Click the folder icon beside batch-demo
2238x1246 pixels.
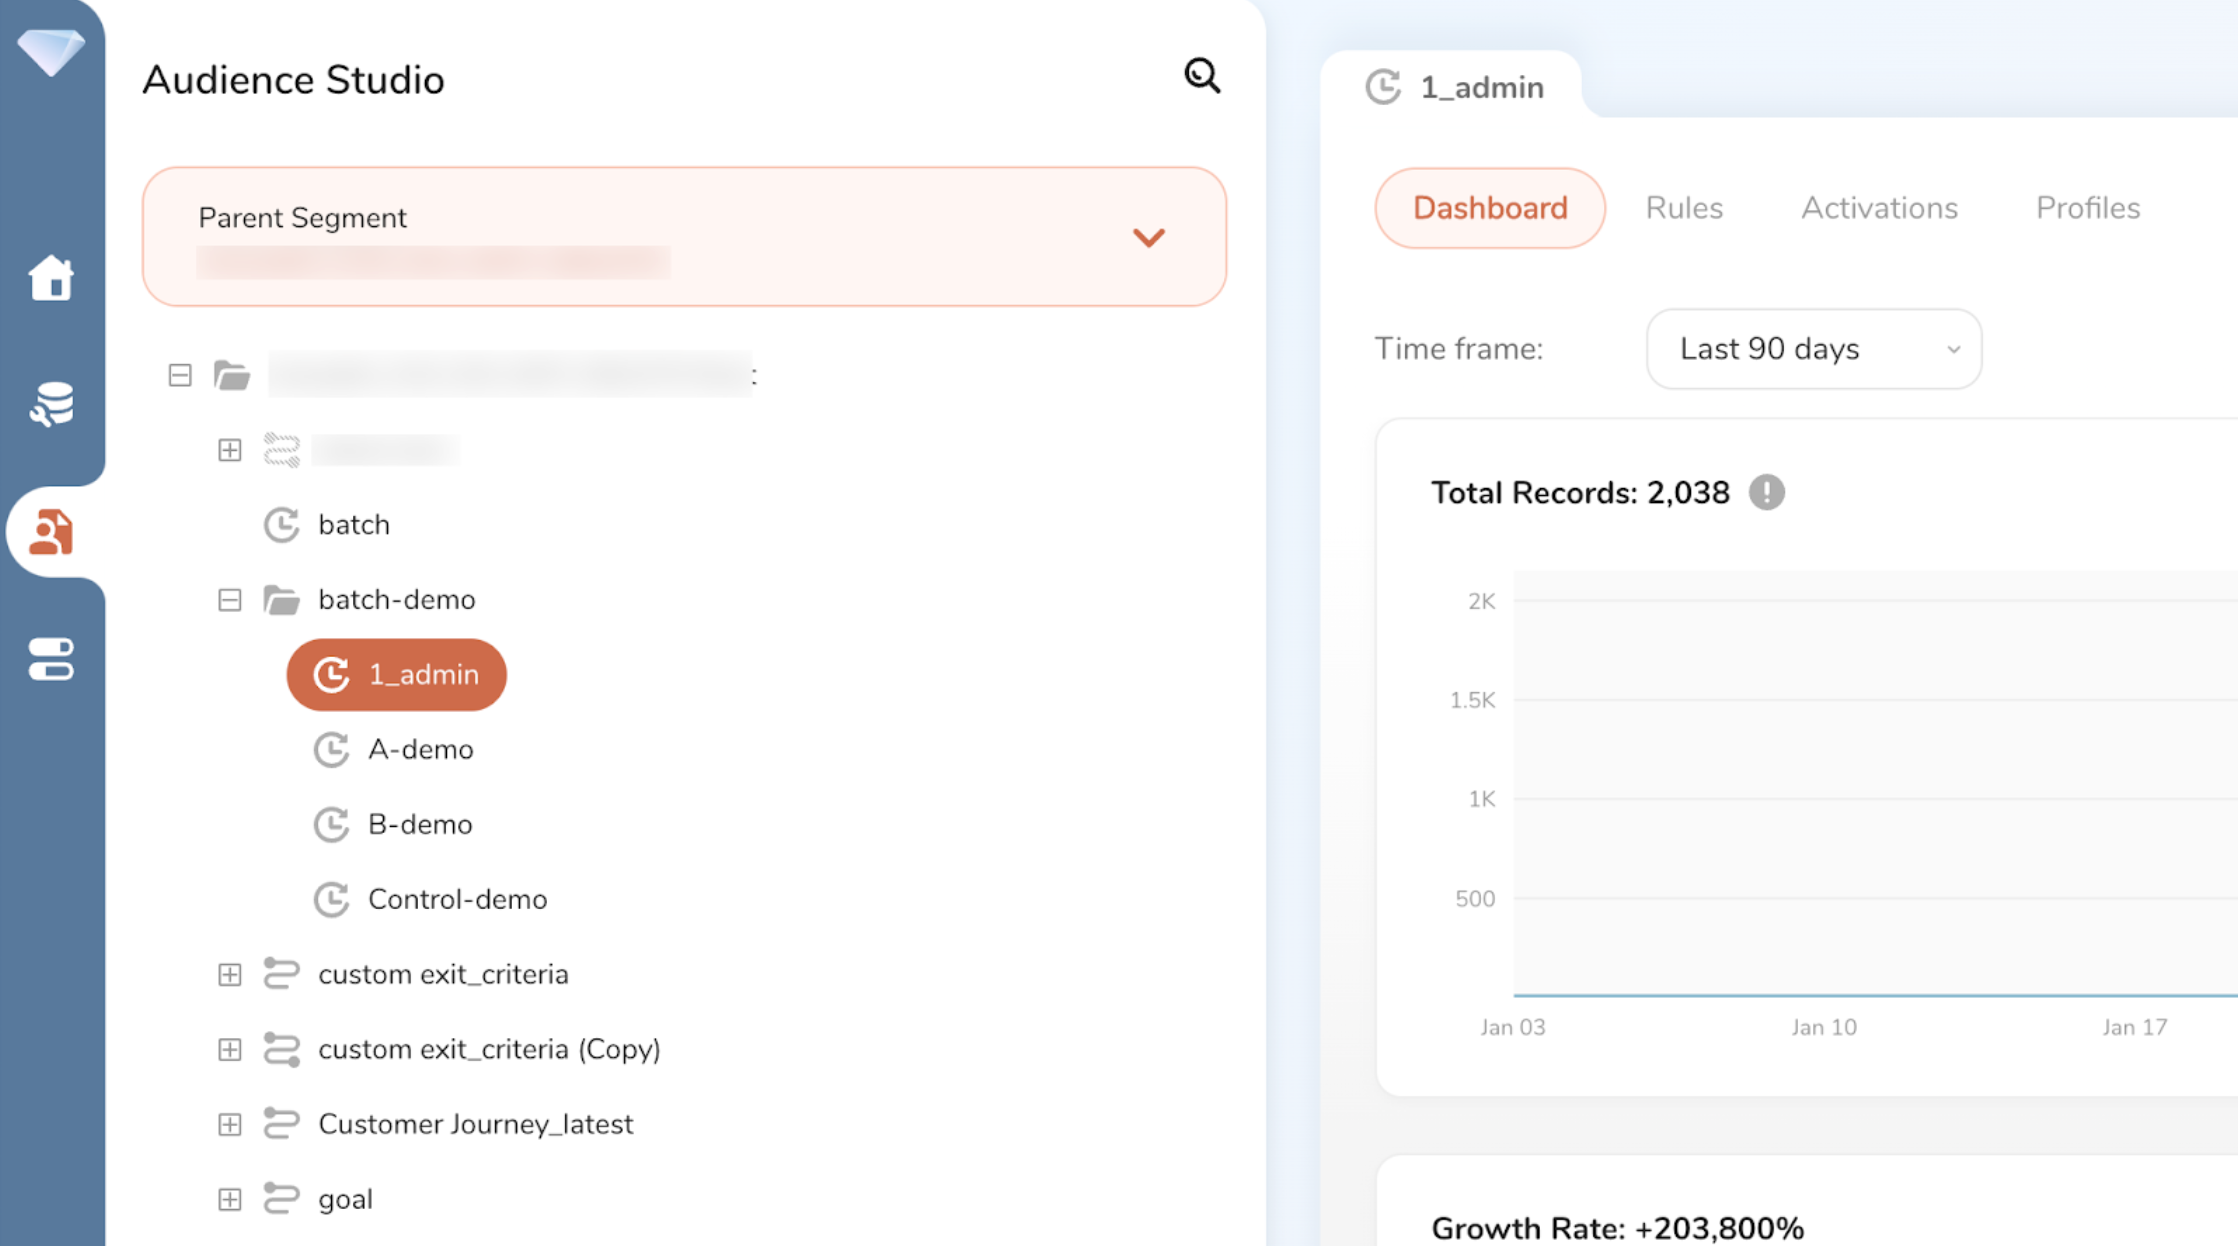pos(281,600)
